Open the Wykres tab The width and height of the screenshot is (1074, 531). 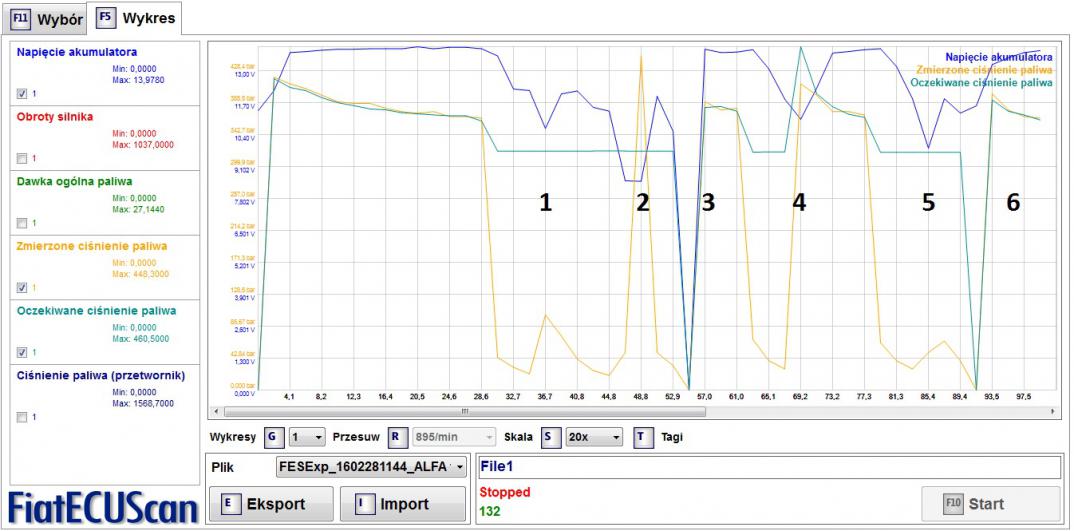[x=136, y=18]
